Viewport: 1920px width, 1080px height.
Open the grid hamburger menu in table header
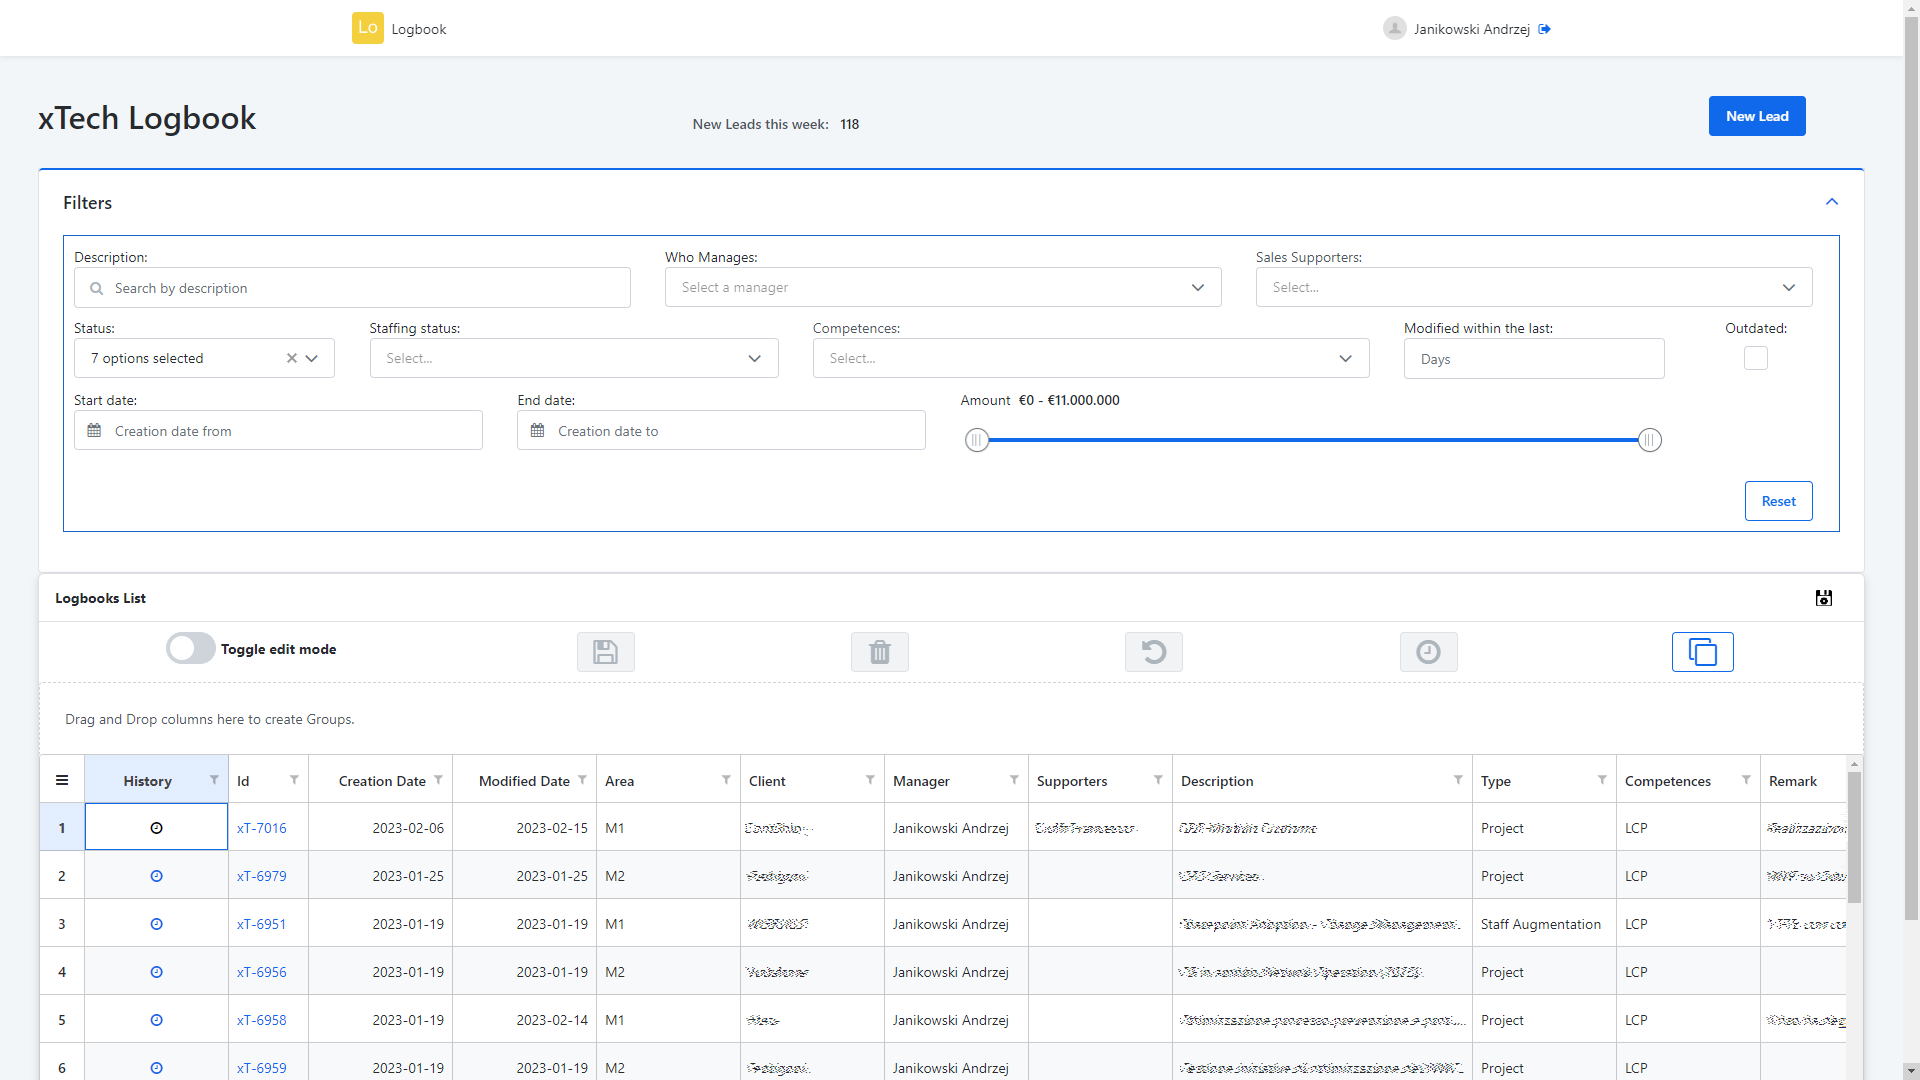point(62,781)
